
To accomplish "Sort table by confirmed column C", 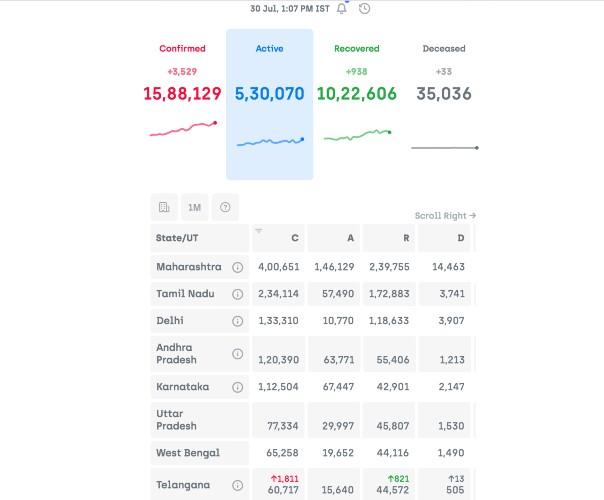I will pyautogui.click(x=278, y=238).
